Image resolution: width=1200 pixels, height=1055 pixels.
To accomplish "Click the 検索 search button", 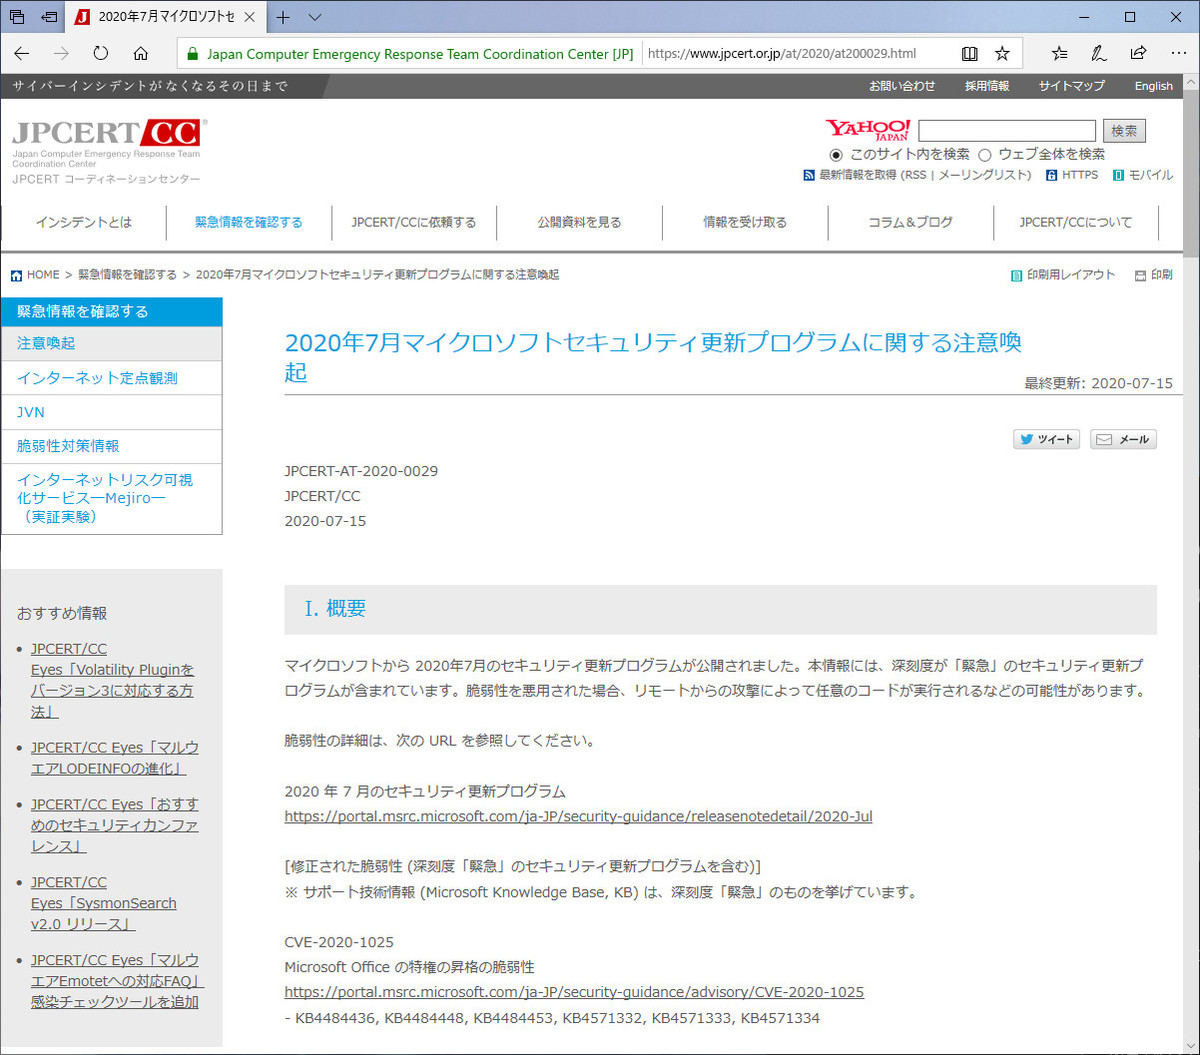I will (x=1124, y=130).
